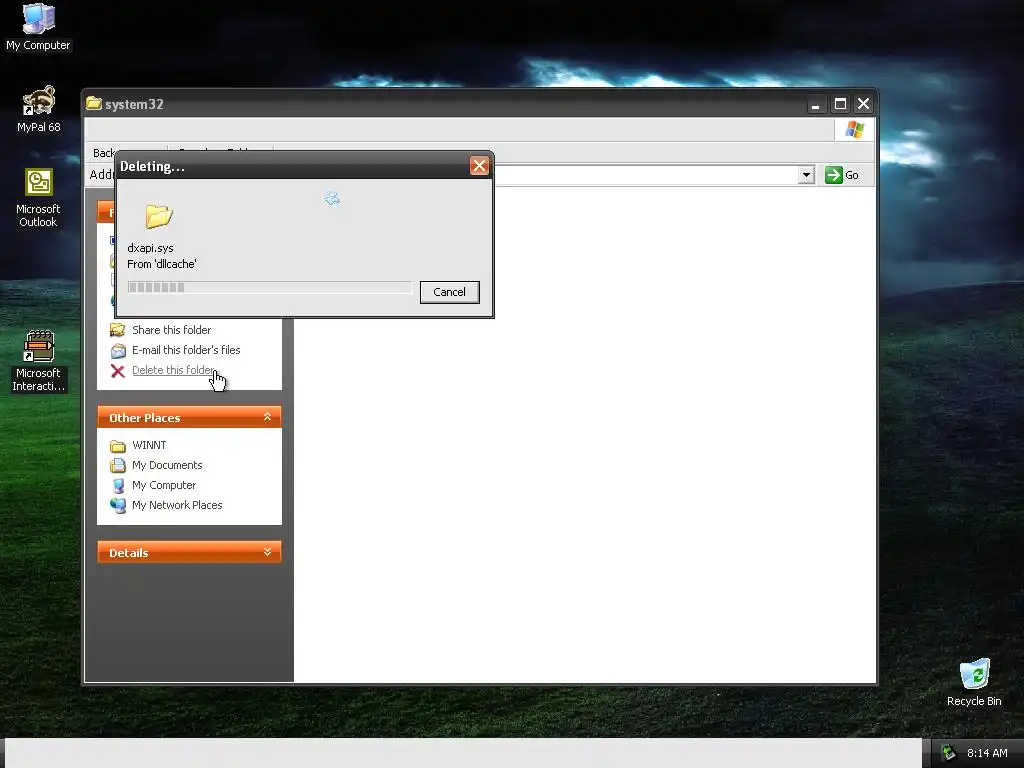Minimize the system32 window
Viewport: 1024px width, 768px height.
816,104
